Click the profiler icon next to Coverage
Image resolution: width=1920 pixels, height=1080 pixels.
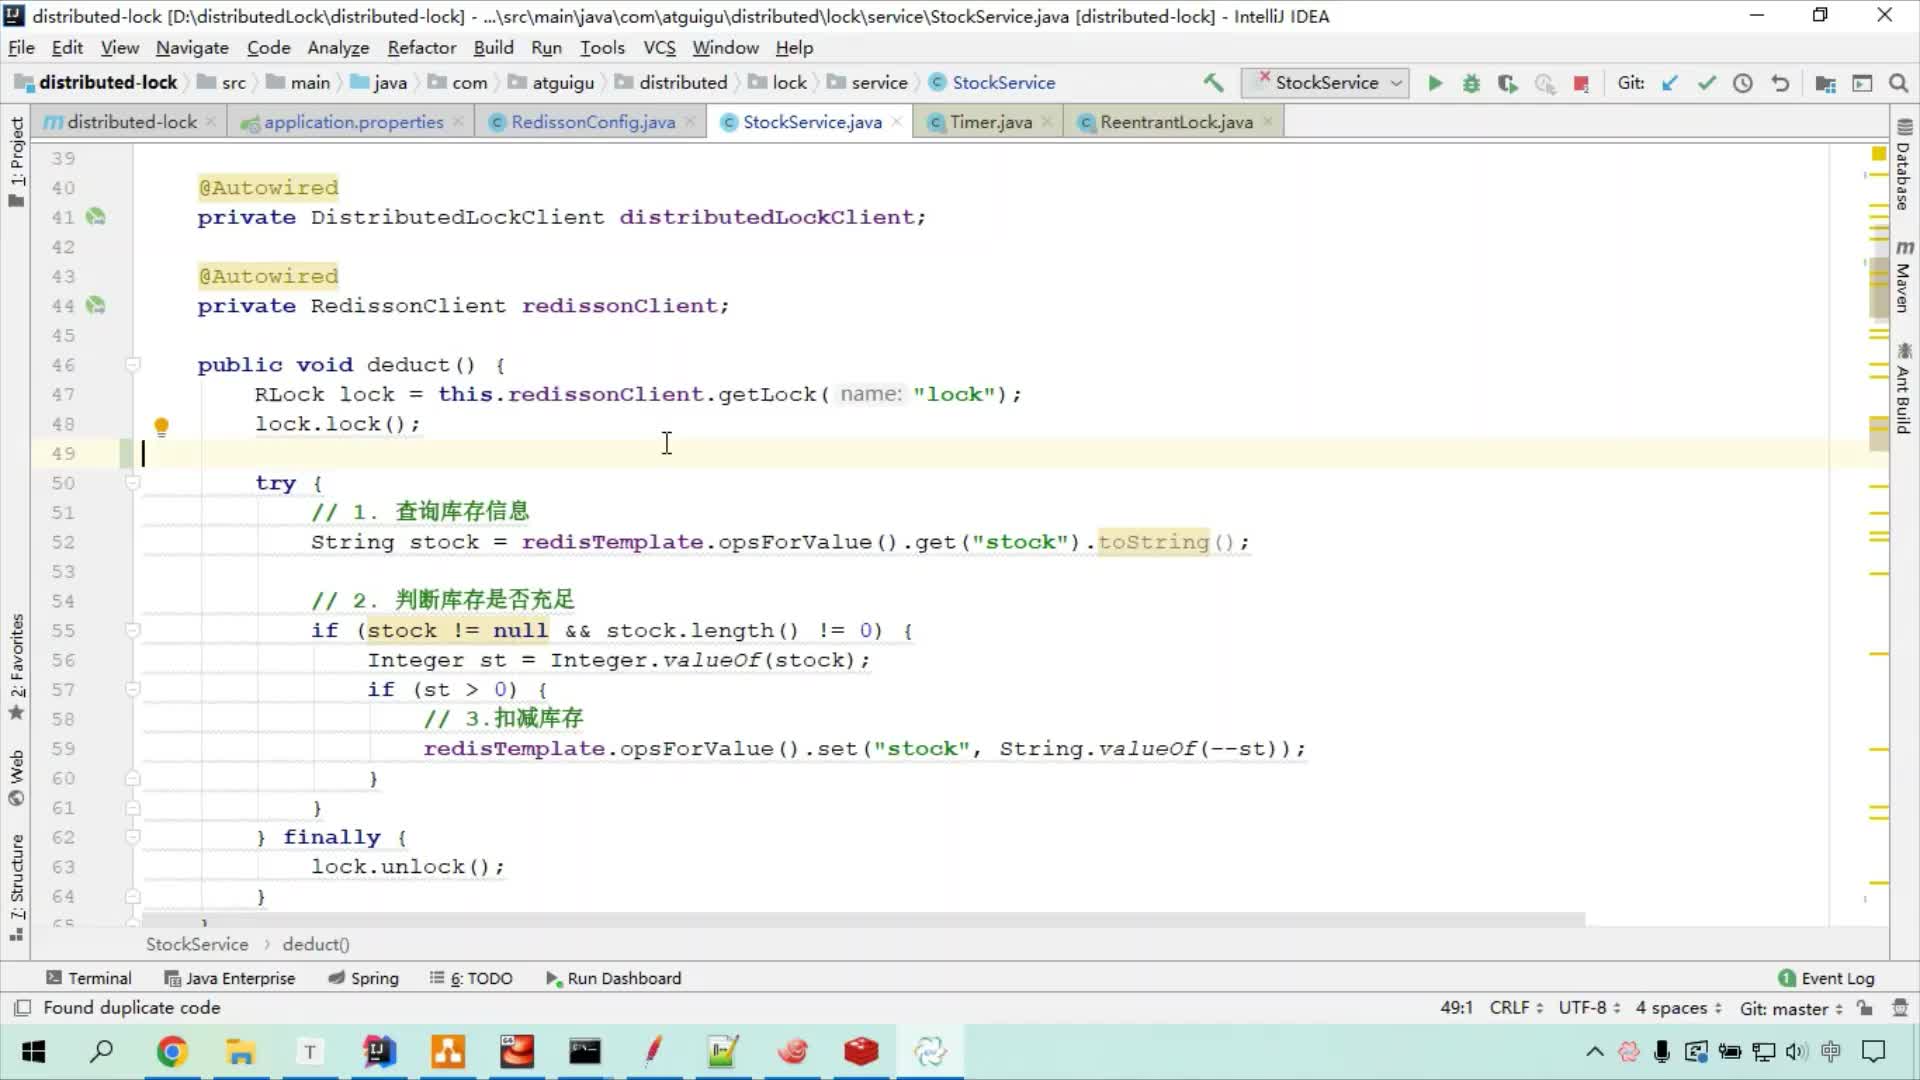coord(1544,83)
